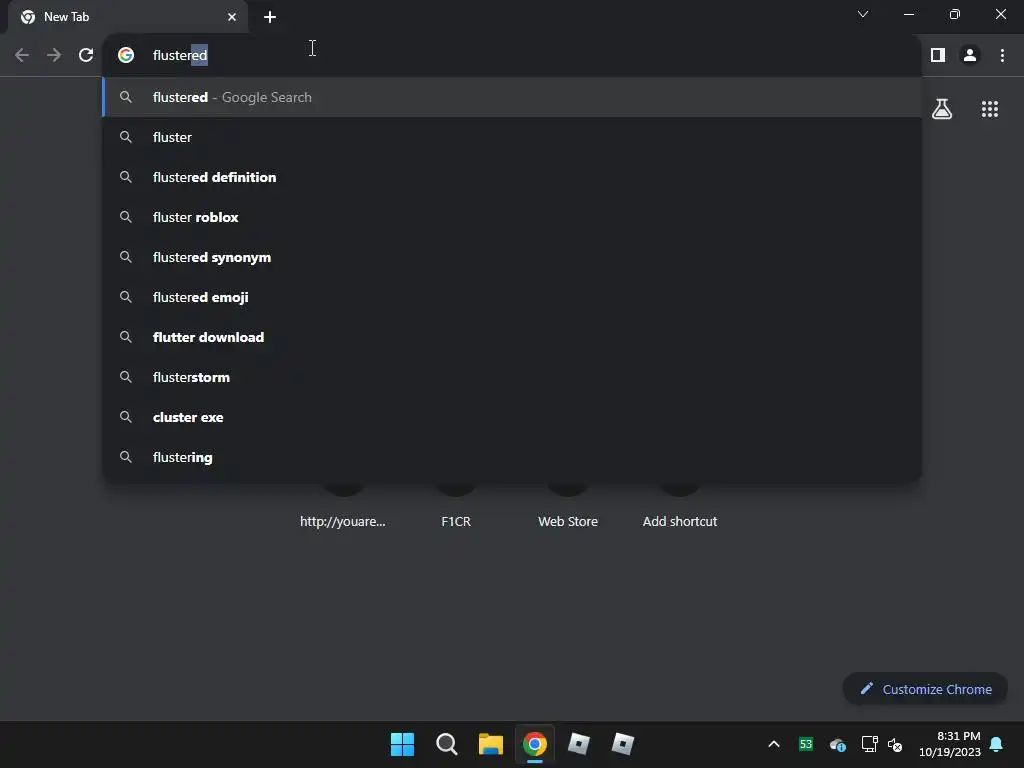Choose the flustered definition suggestion

tap(513, 177)
